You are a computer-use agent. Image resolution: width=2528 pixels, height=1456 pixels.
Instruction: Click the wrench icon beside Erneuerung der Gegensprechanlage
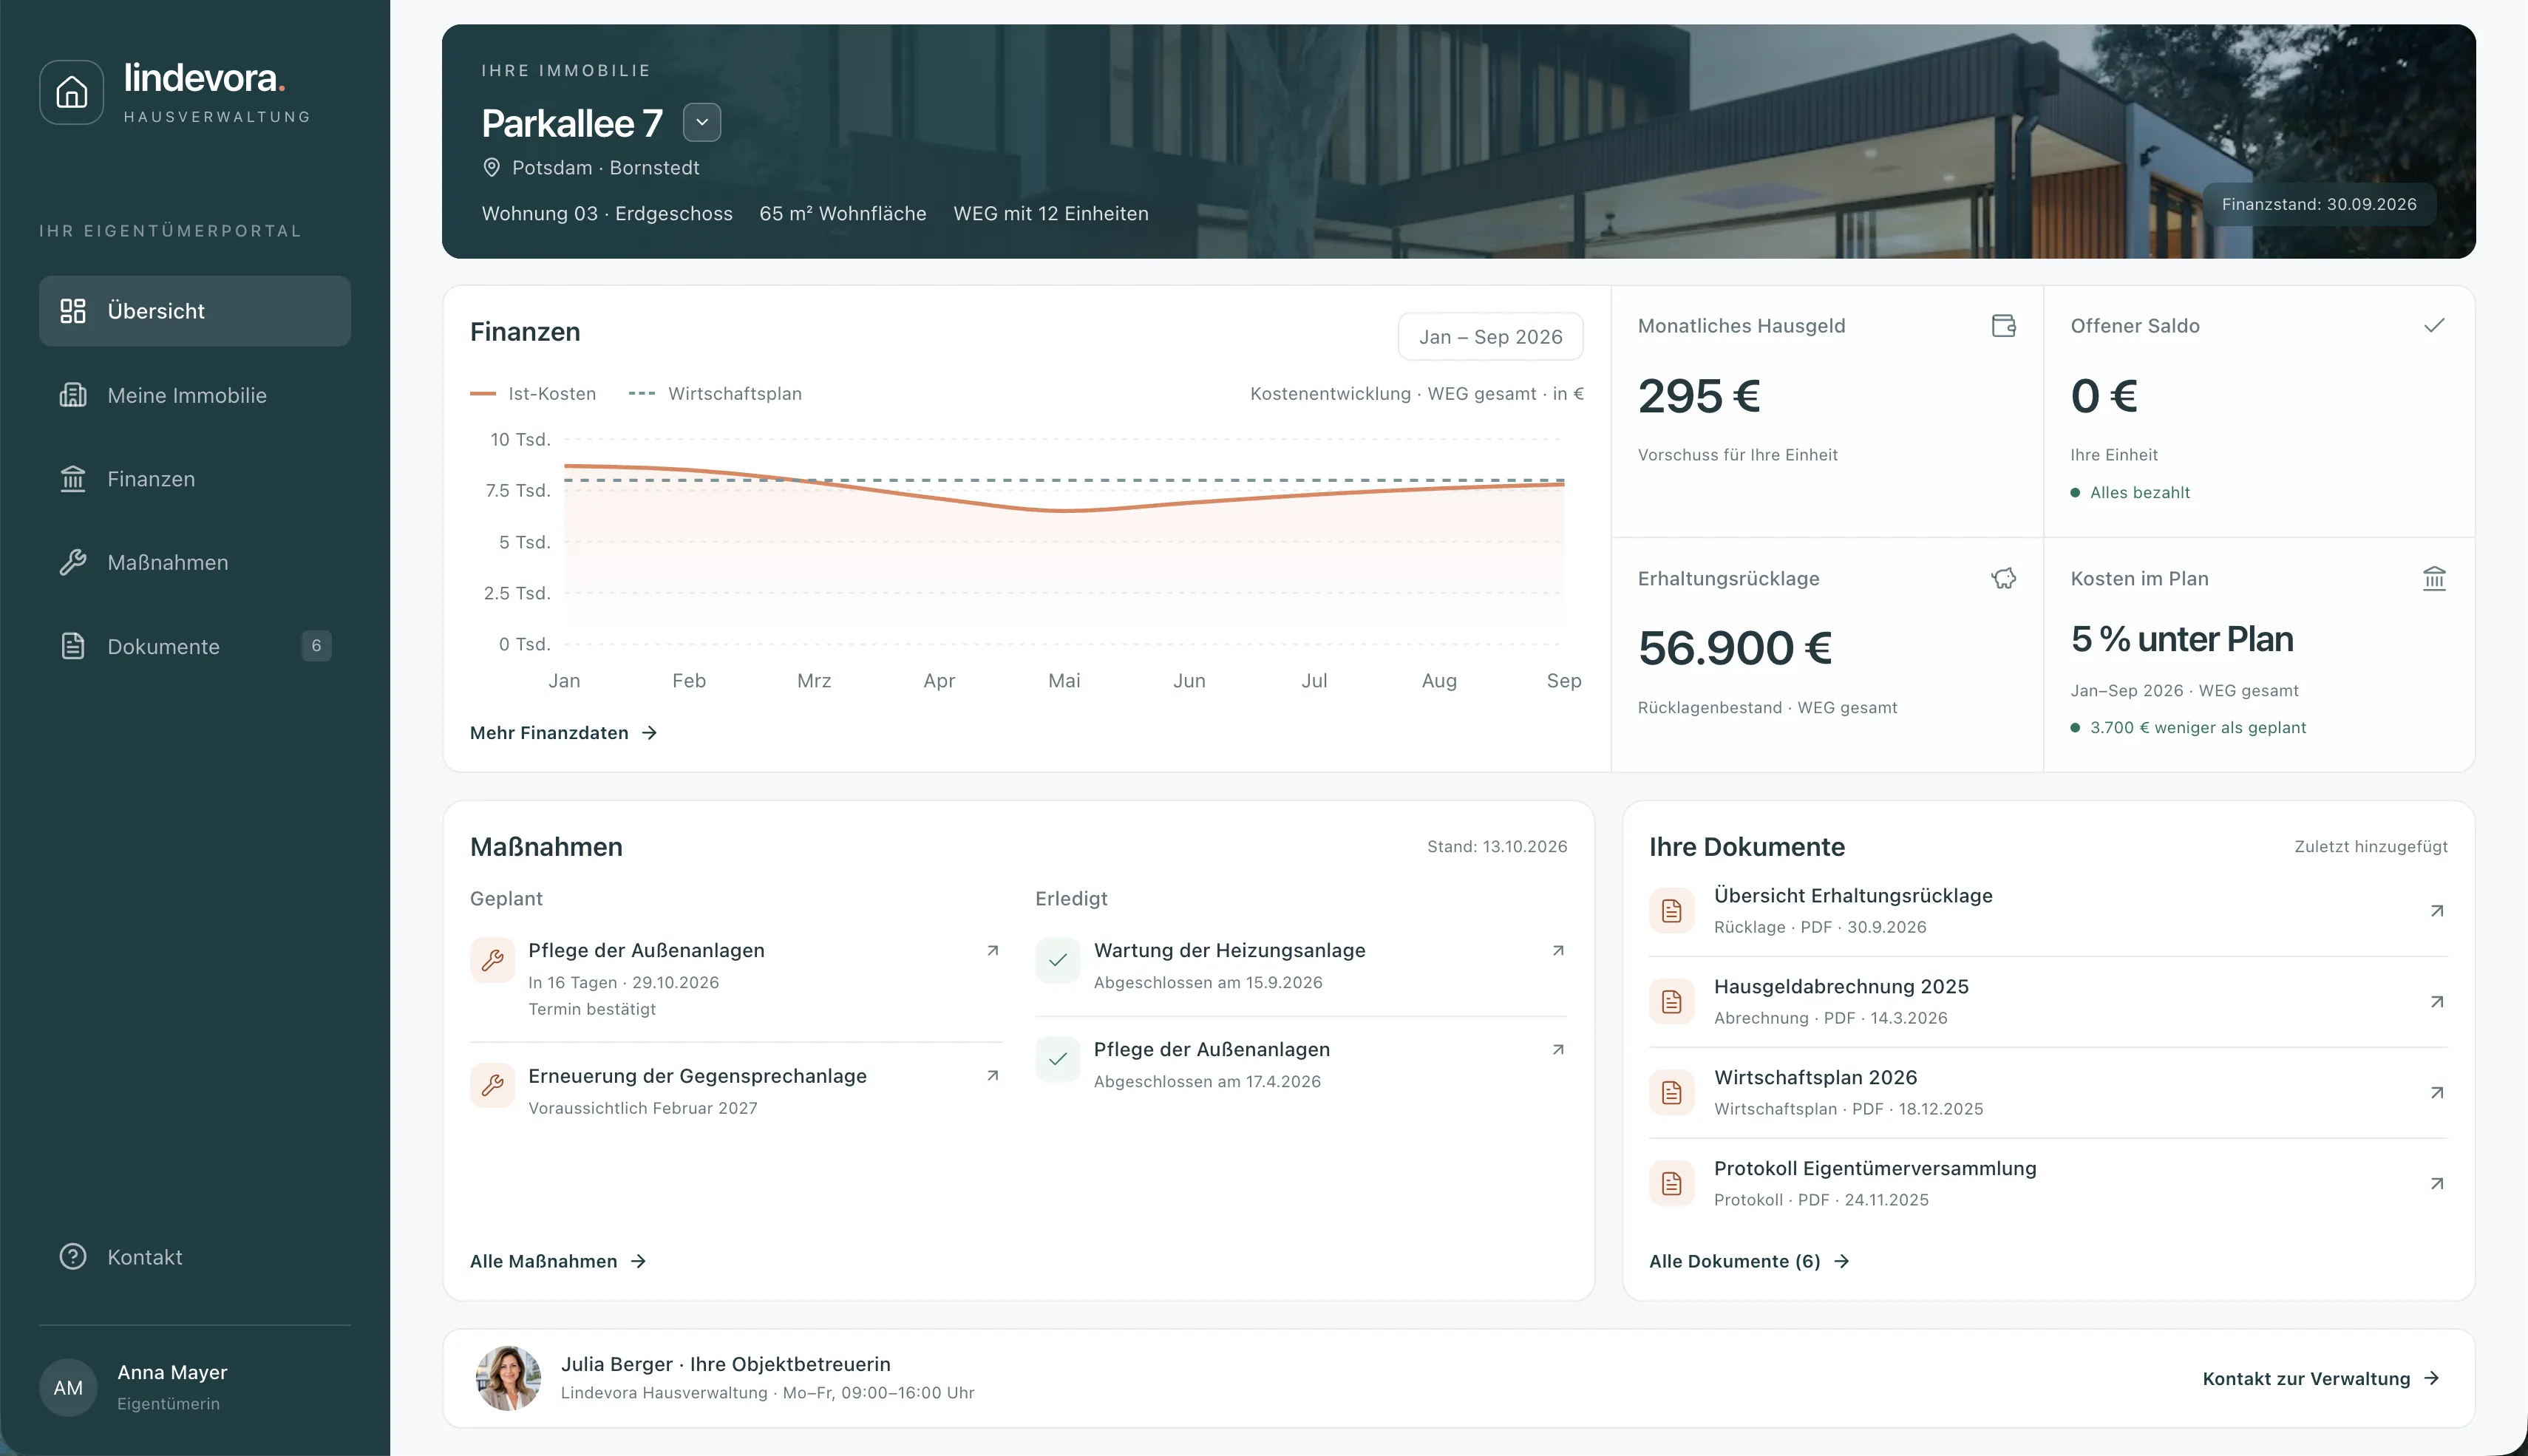(492, 1085)
